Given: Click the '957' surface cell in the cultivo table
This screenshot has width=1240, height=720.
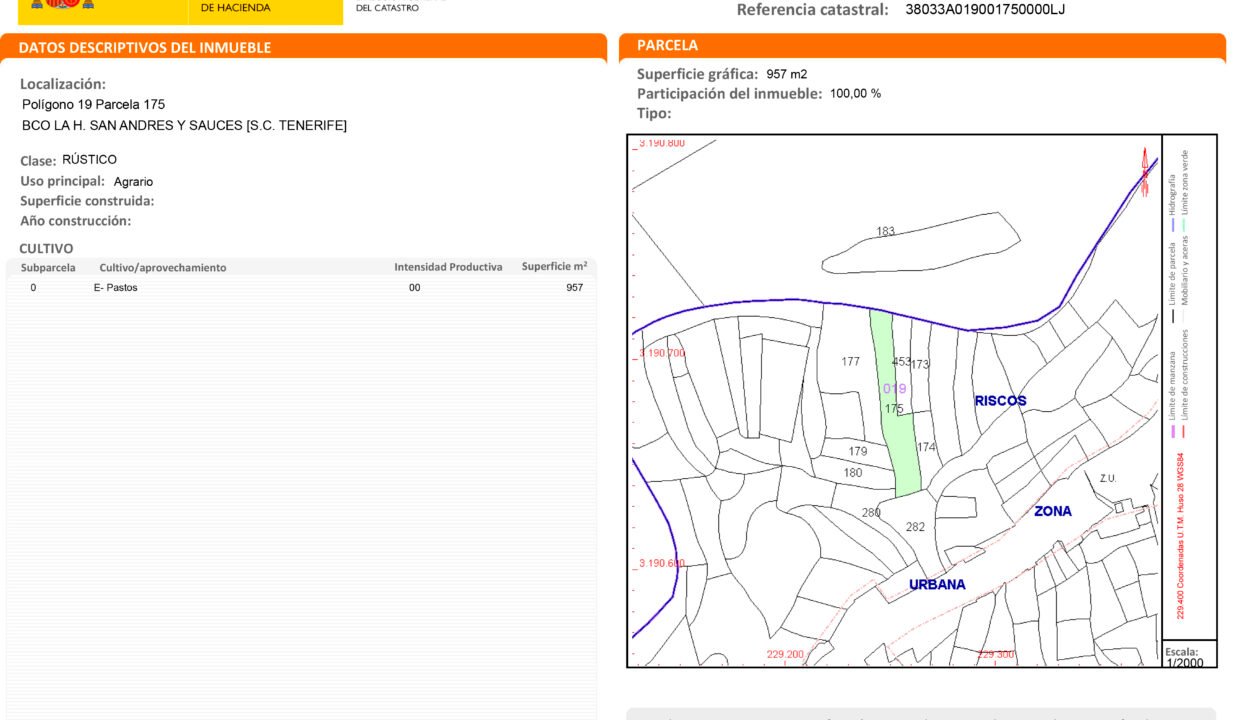Looking at the screenshot, I should coord(574,288).
